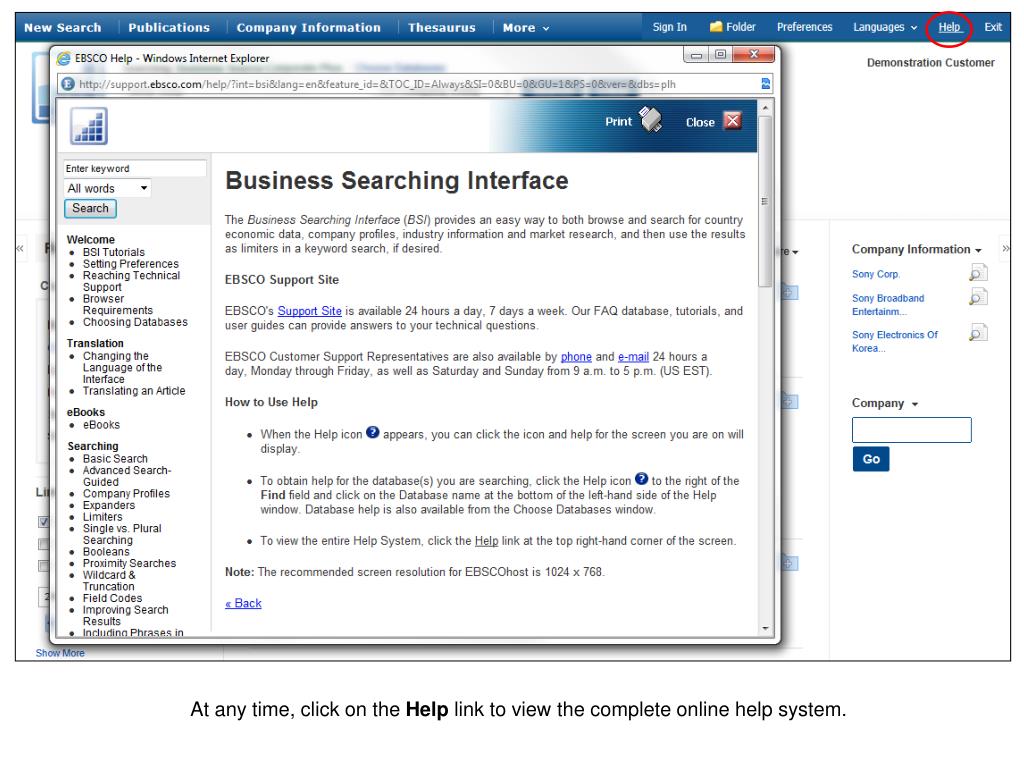1024x768 pixels.
Task: Open Company Information in top menu
Action: tap(308, 27)
